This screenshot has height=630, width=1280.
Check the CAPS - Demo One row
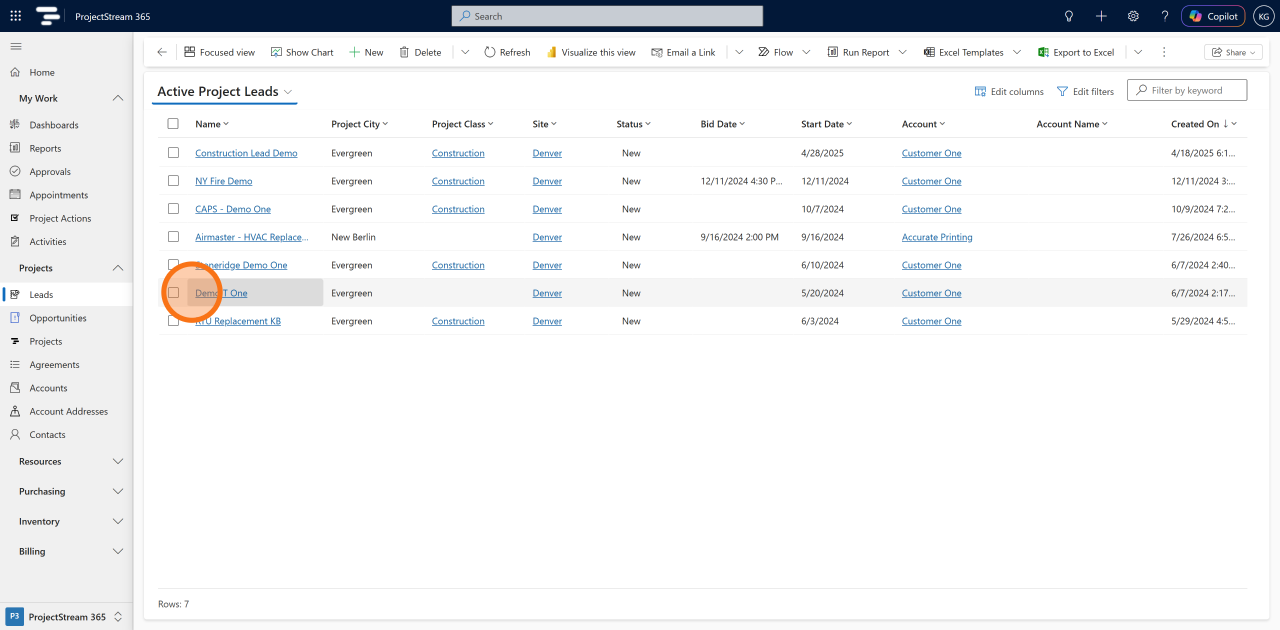tap(173, 209)
